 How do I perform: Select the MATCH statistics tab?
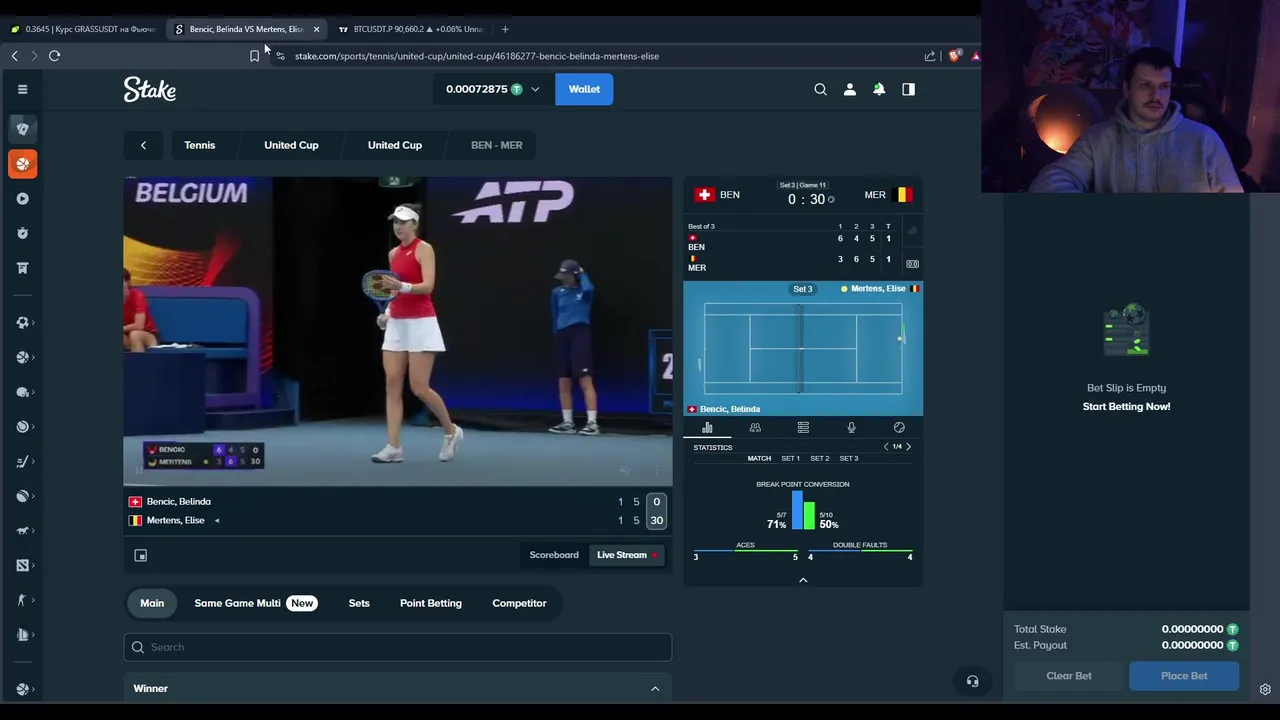[759, 459]
